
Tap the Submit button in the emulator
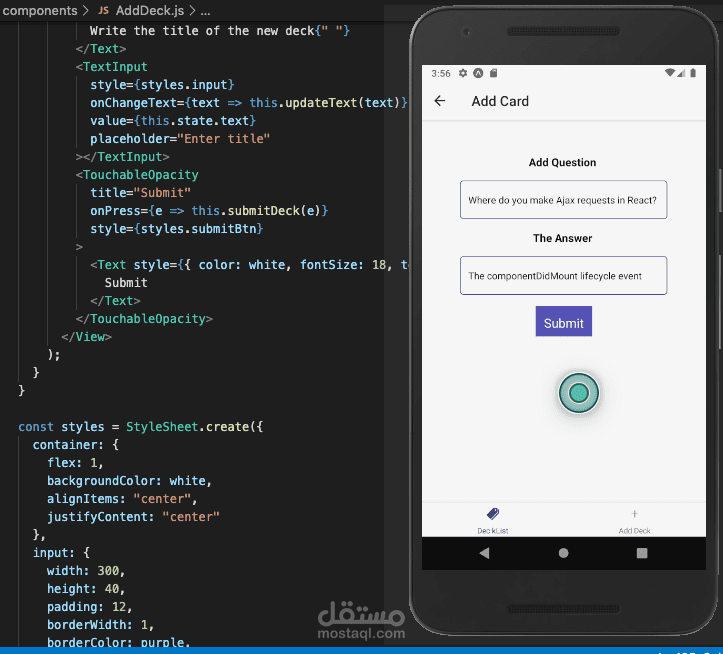(563, 321)
